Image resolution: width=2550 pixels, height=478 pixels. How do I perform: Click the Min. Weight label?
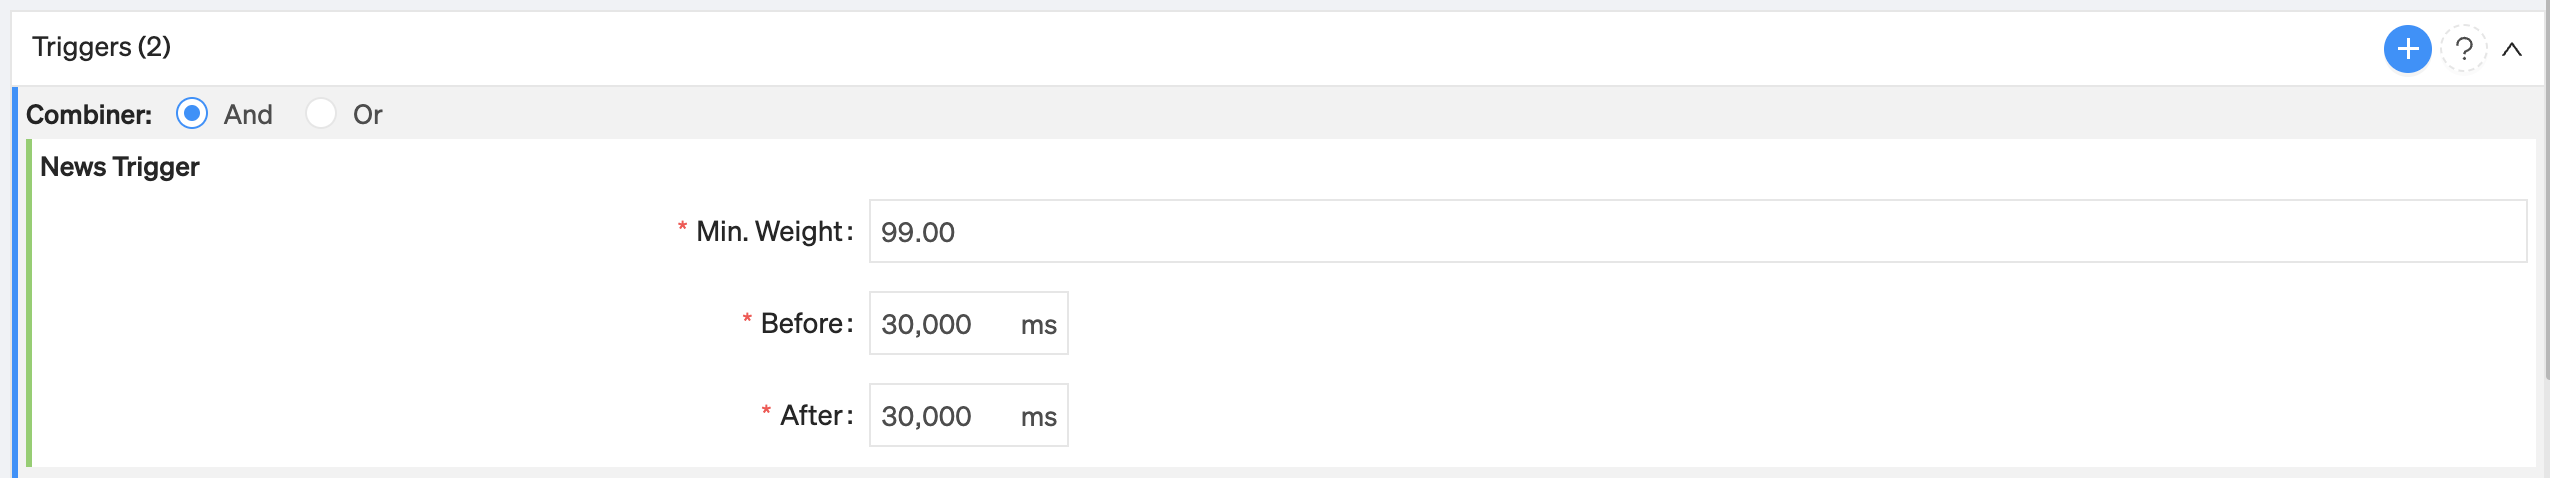tap(774, 231)
